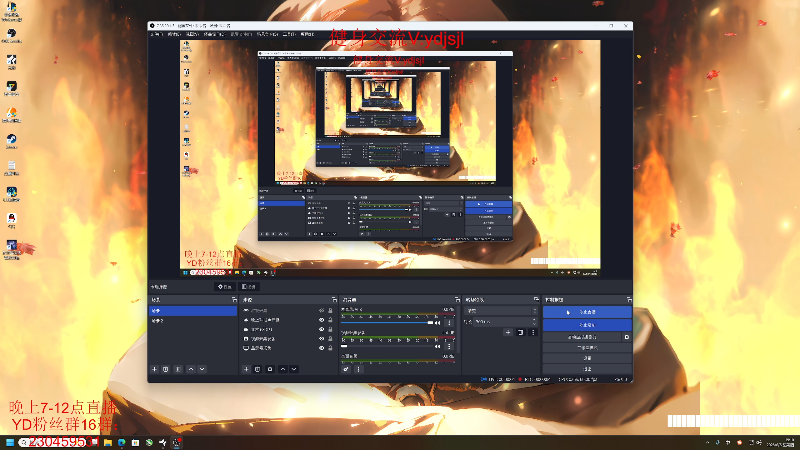
Task: Open scene filters from the Scenes toolbar
Action: 178,369
